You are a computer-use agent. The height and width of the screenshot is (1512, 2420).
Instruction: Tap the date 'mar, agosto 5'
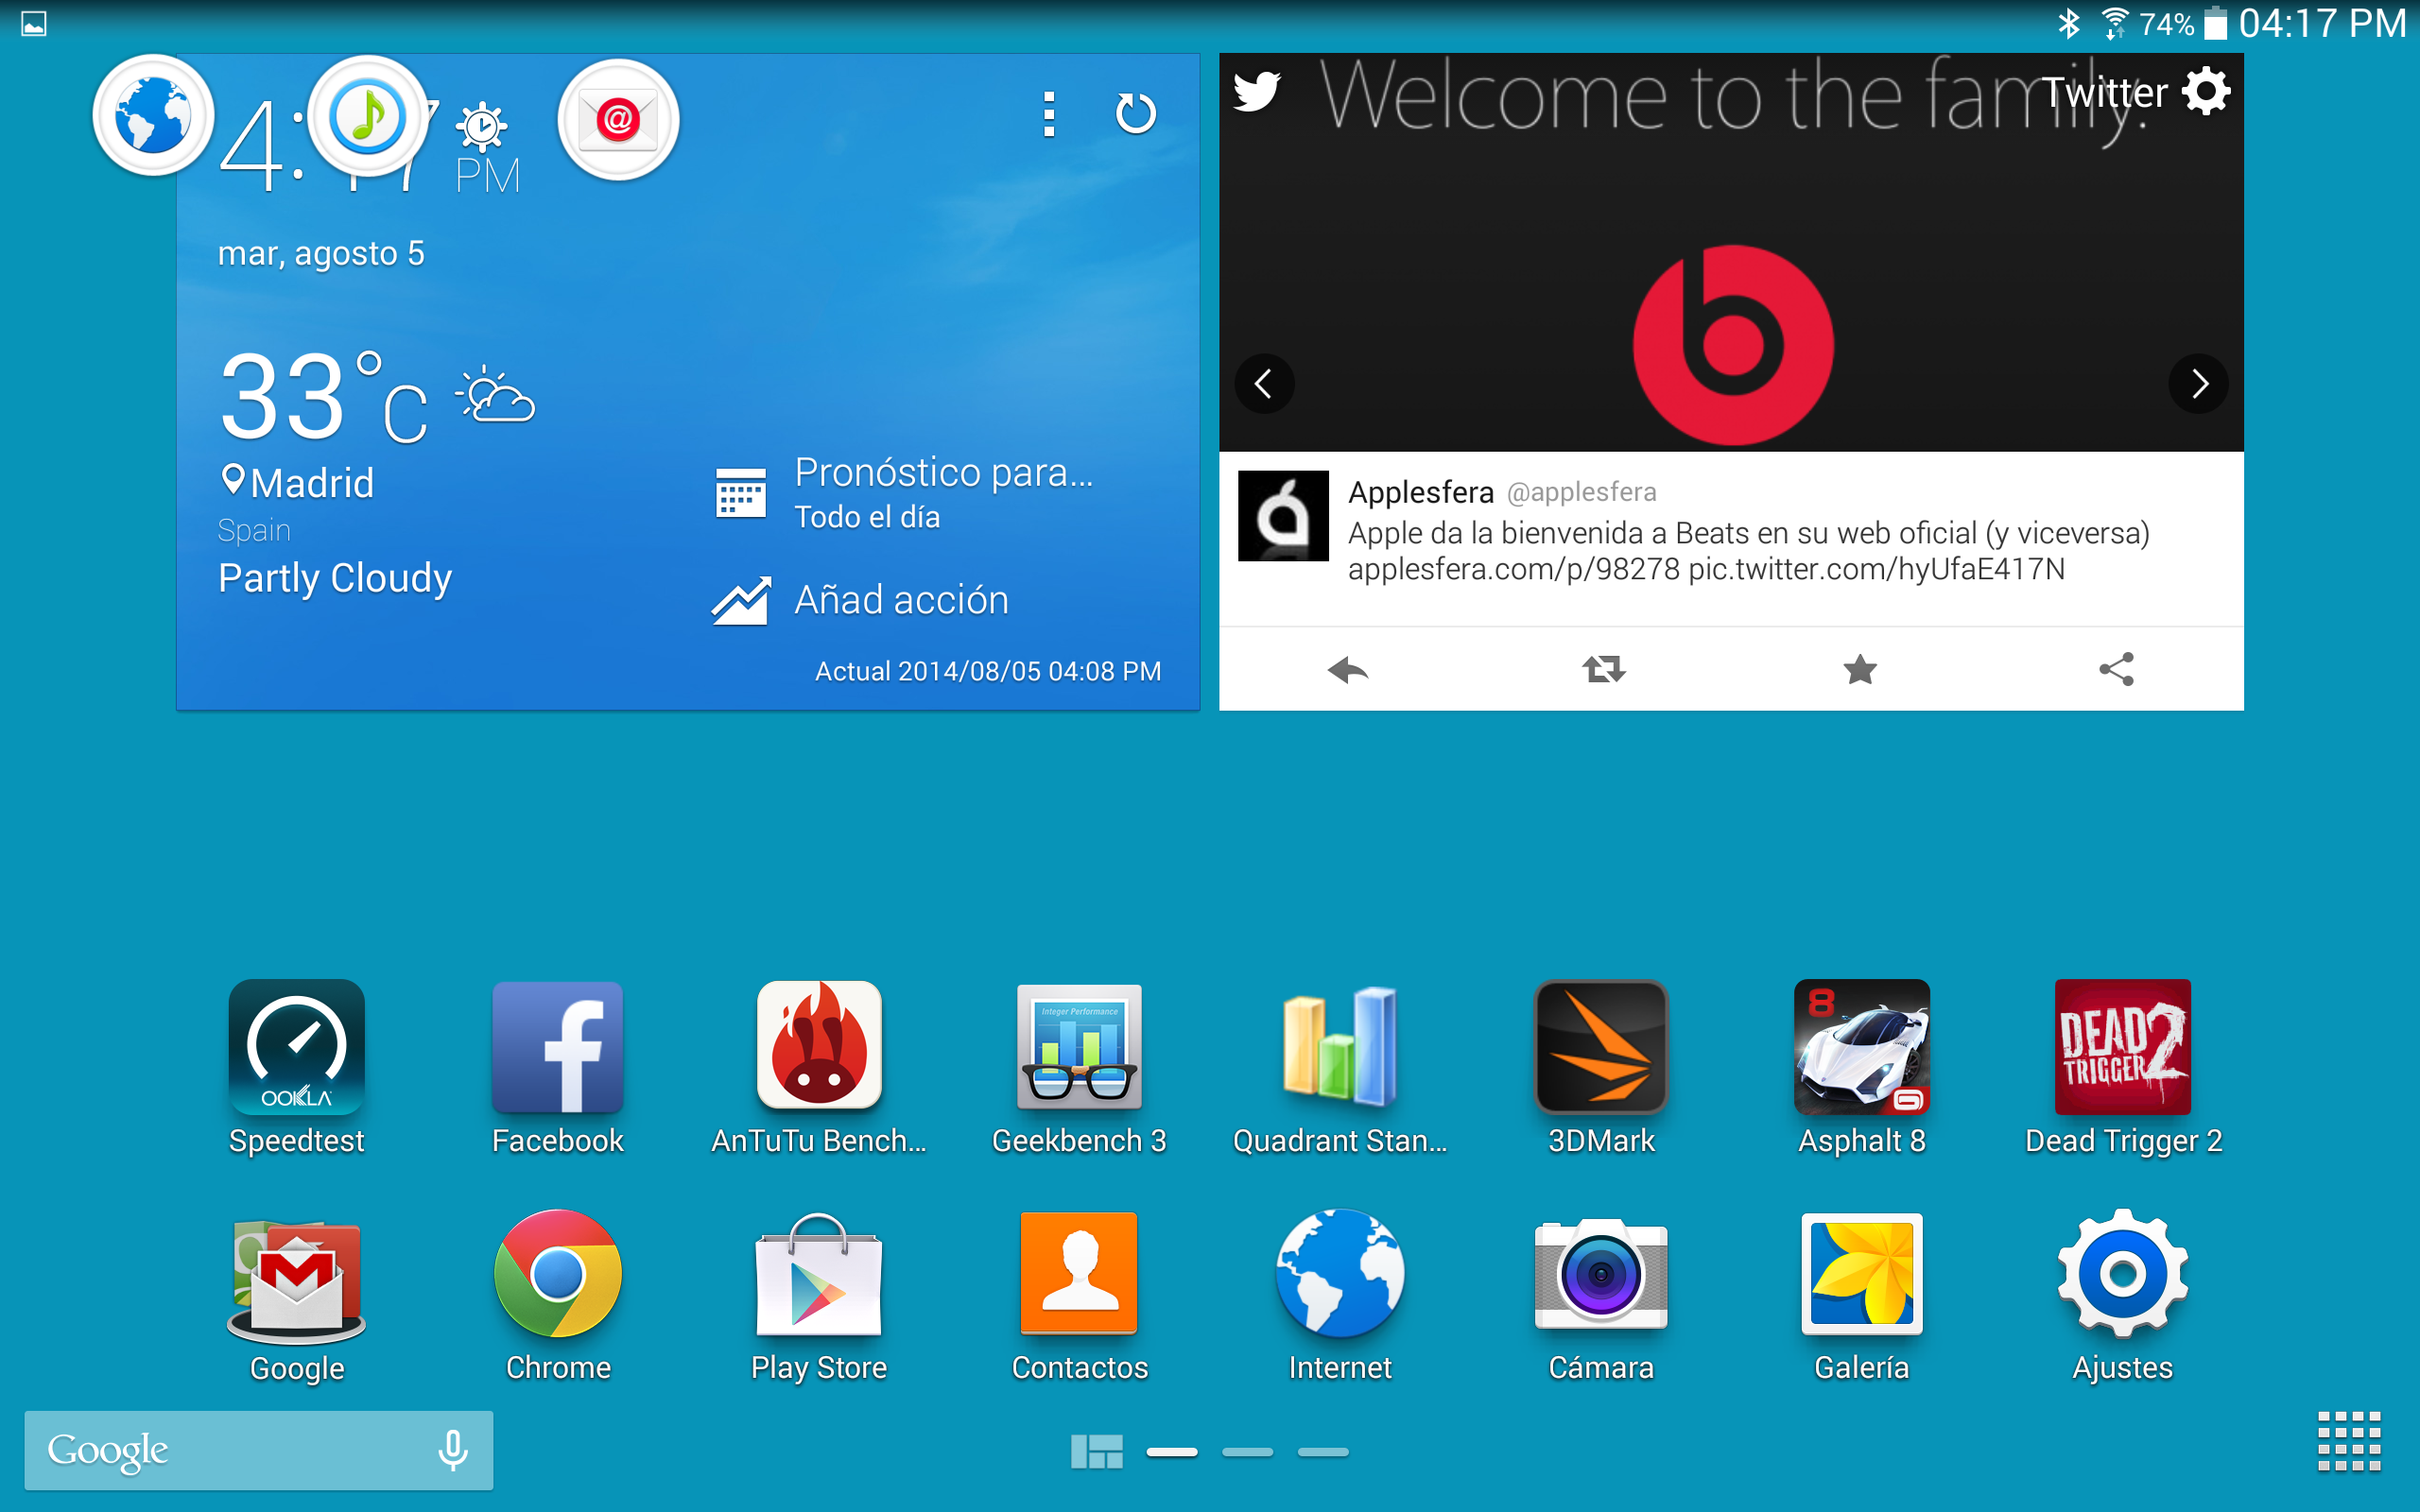click(x=321, y=254)
